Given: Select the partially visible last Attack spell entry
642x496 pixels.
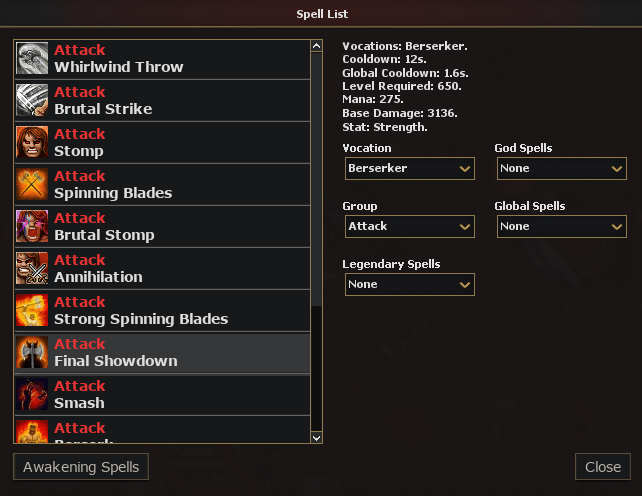Looking at the screenshot, I should (x=163, y=430).
